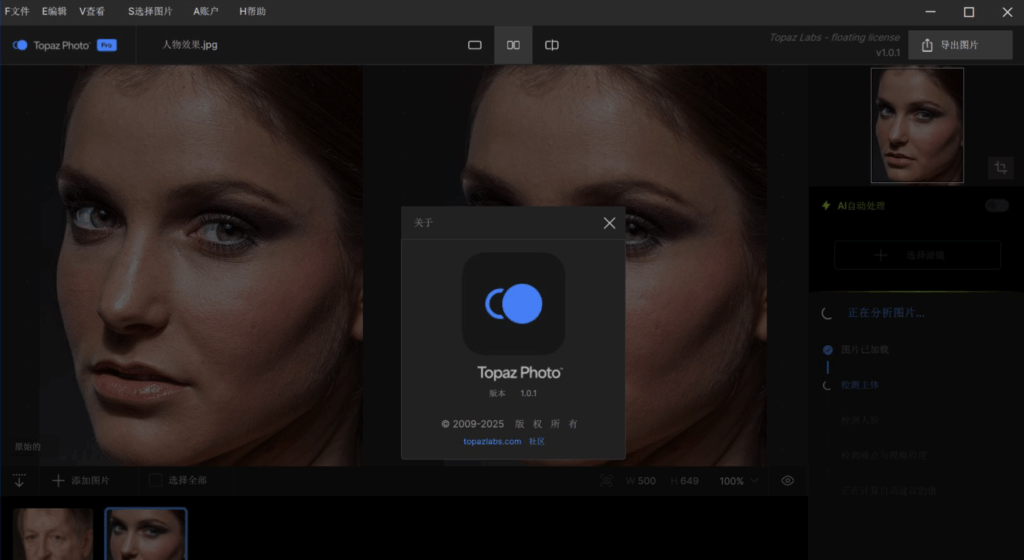Click the 版本 1.0.1 version text

513,394
